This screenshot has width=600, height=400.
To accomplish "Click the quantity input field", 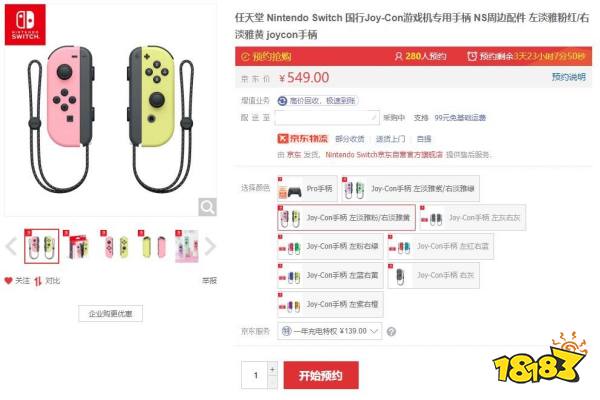I will pyautogui.click(x=255, y=375).
